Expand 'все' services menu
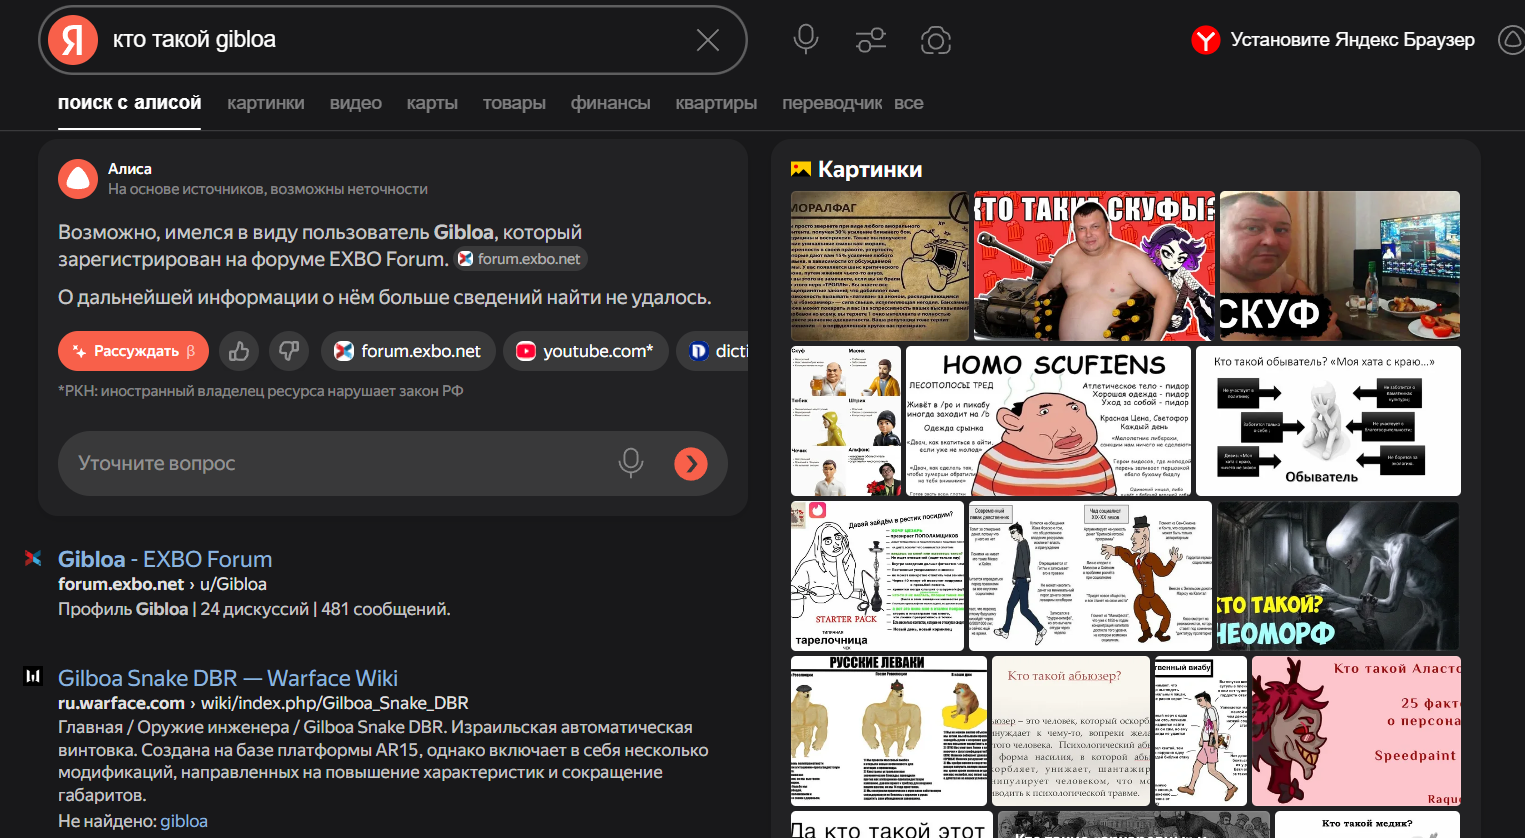The width and height of the screenshot is (1525, 838). pyautogui.click(x=909, y=103)
